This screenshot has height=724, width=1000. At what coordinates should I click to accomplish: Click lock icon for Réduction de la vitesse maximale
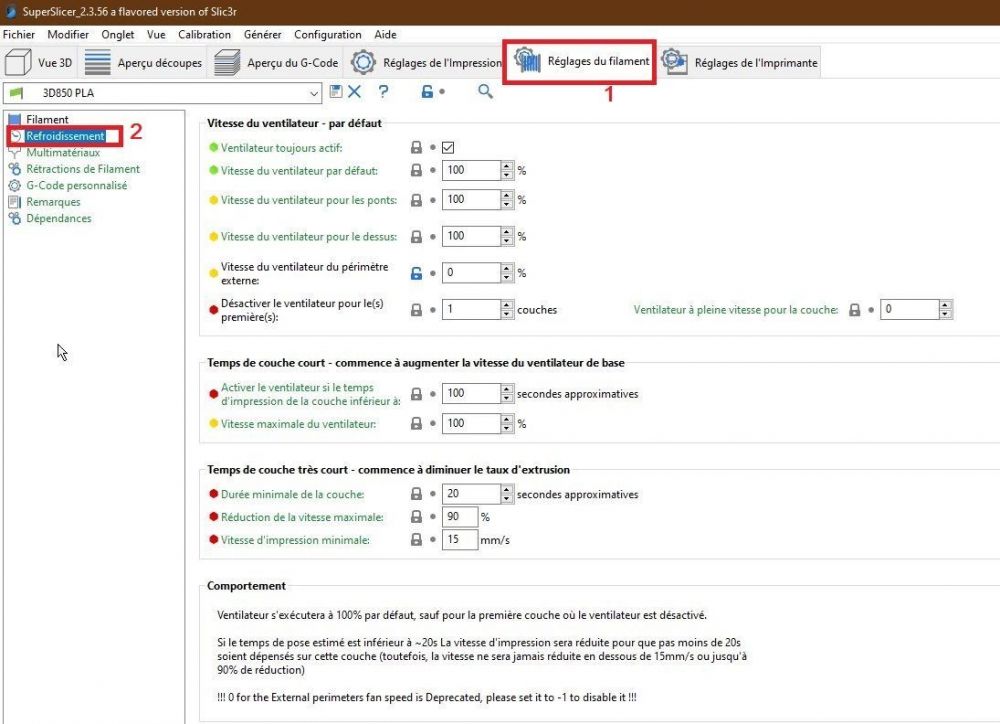pyautogui.click(x=416, y=517)
